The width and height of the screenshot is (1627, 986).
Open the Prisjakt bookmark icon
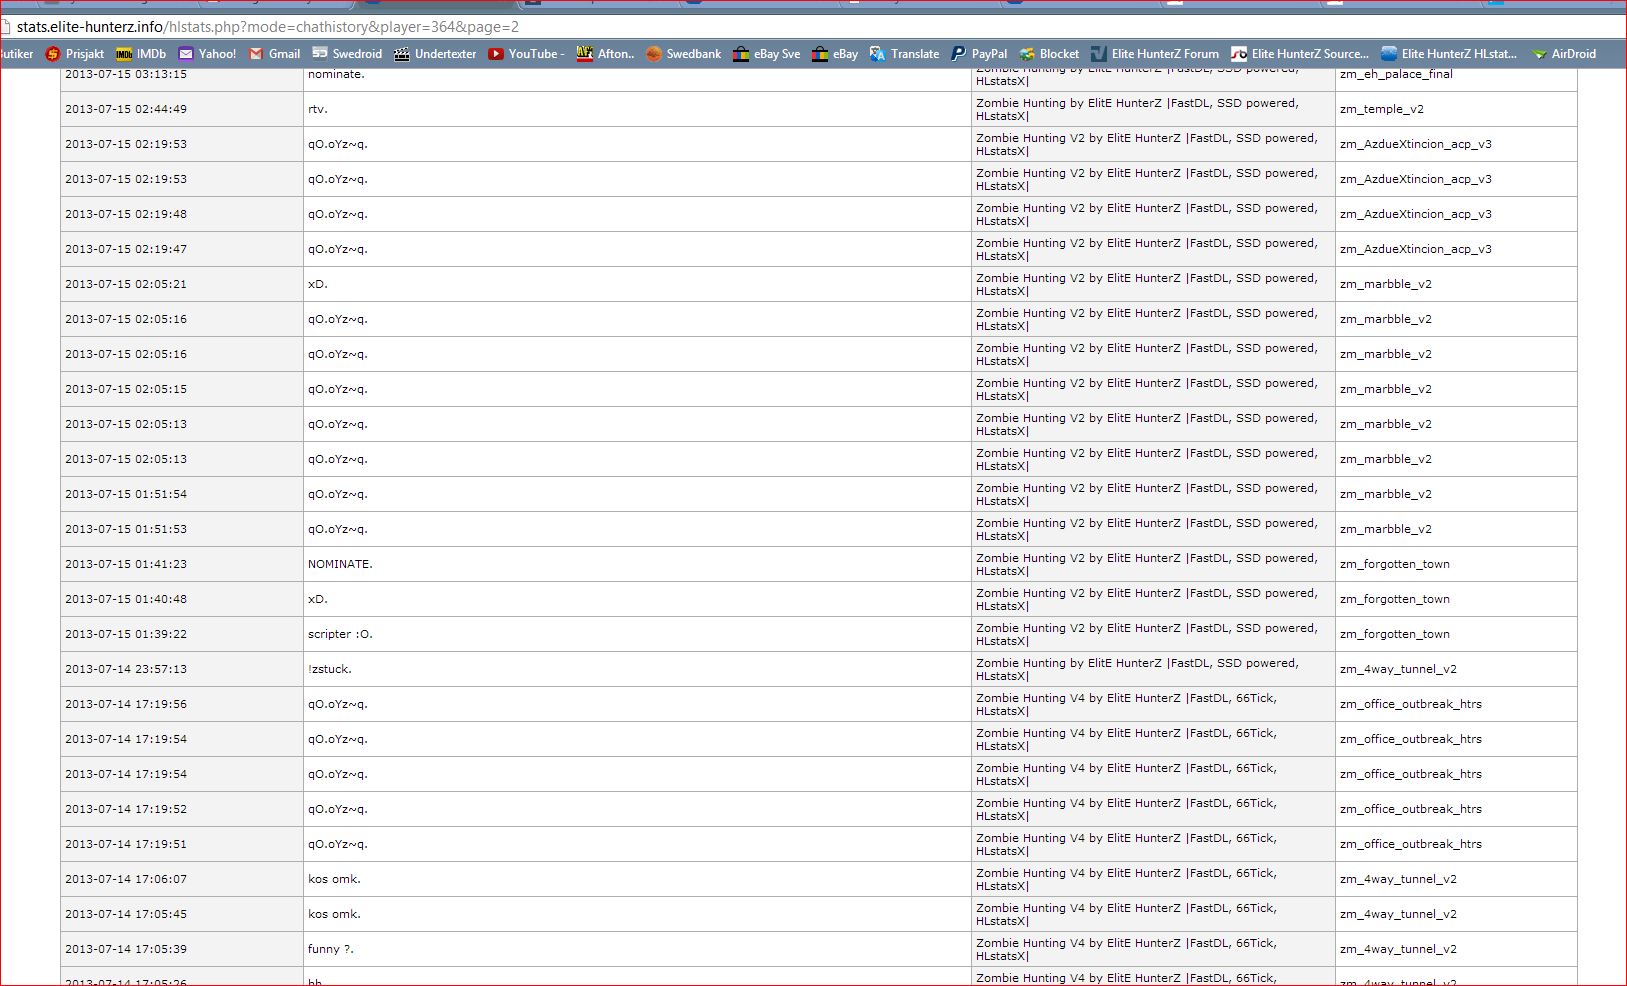[53, 54]
